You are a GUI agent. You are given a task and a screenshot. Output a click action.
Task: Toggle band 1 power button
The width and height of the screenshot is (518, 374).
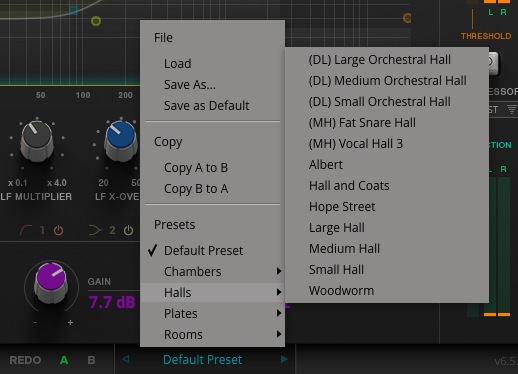58,230
